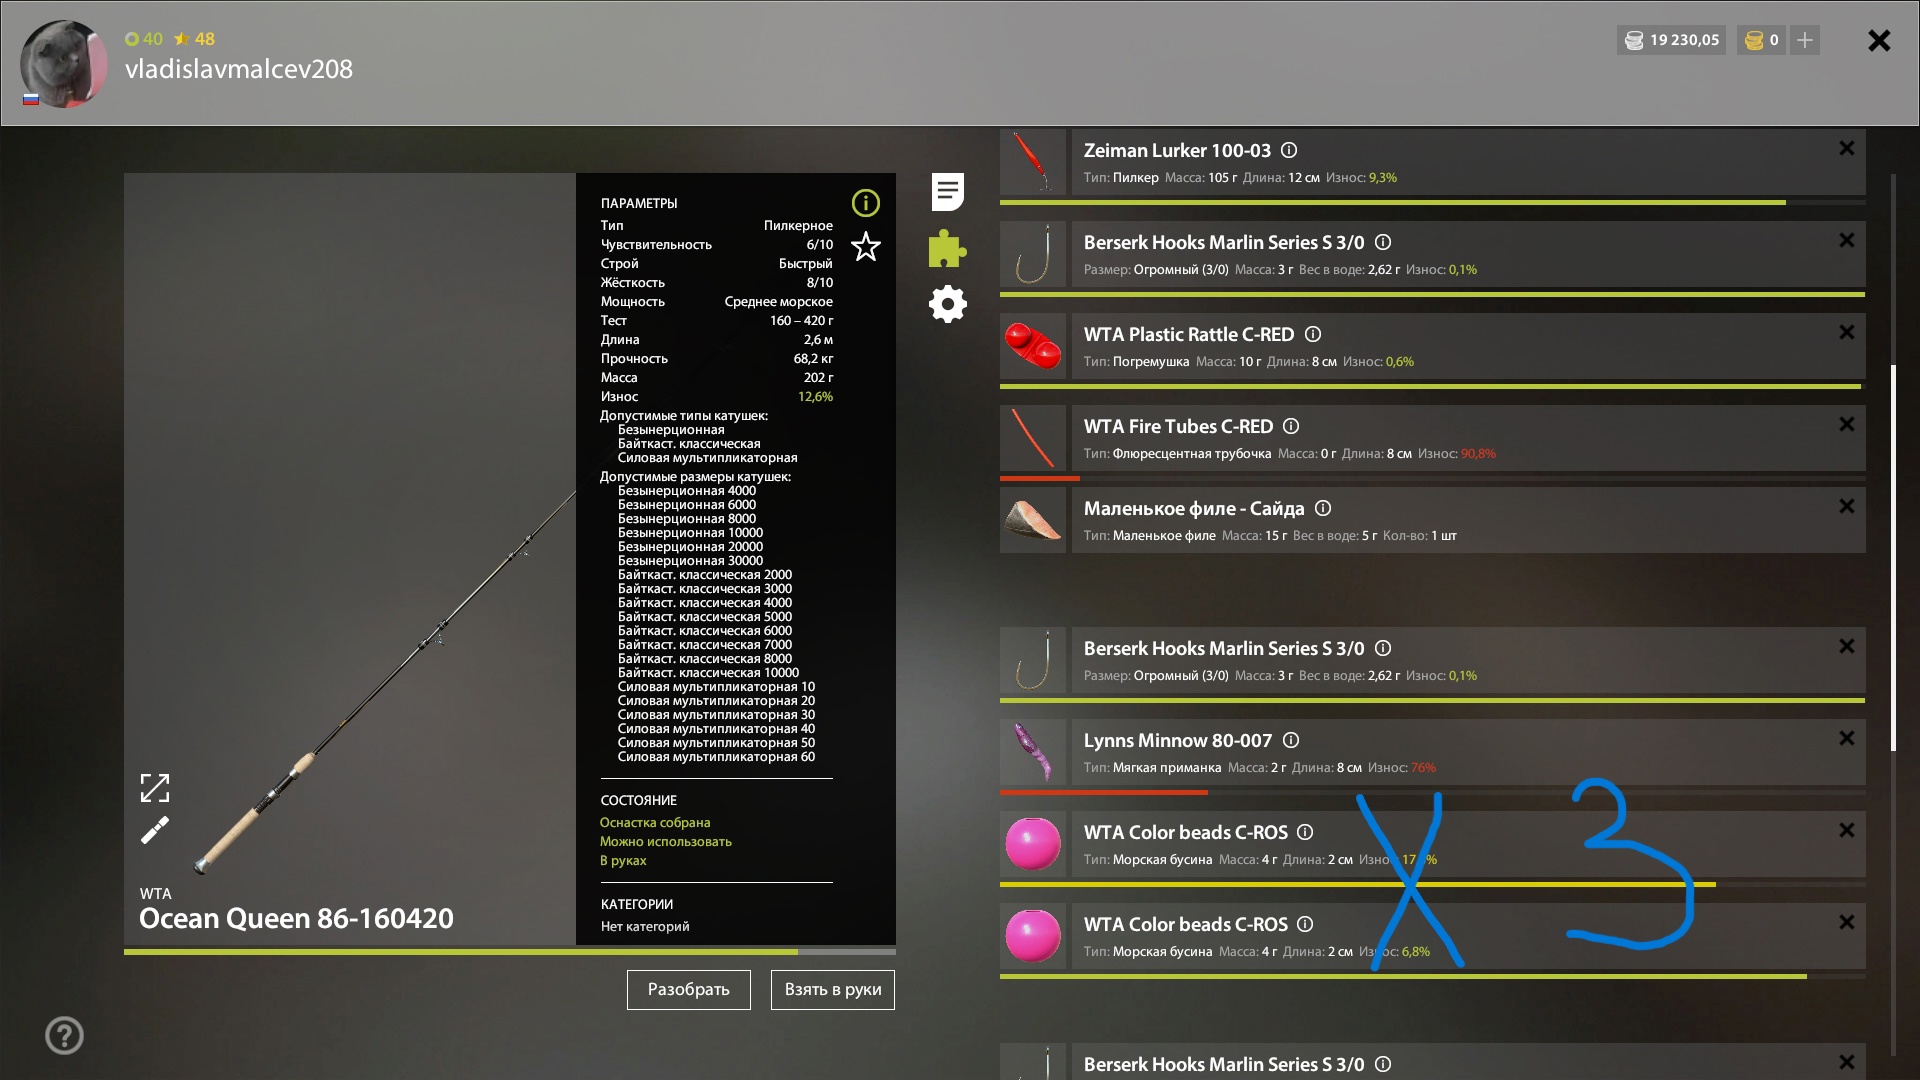Remove Маленькое филе - Сайда bait
This screenshot has width=1920, height=1080.
point(1847,506)
